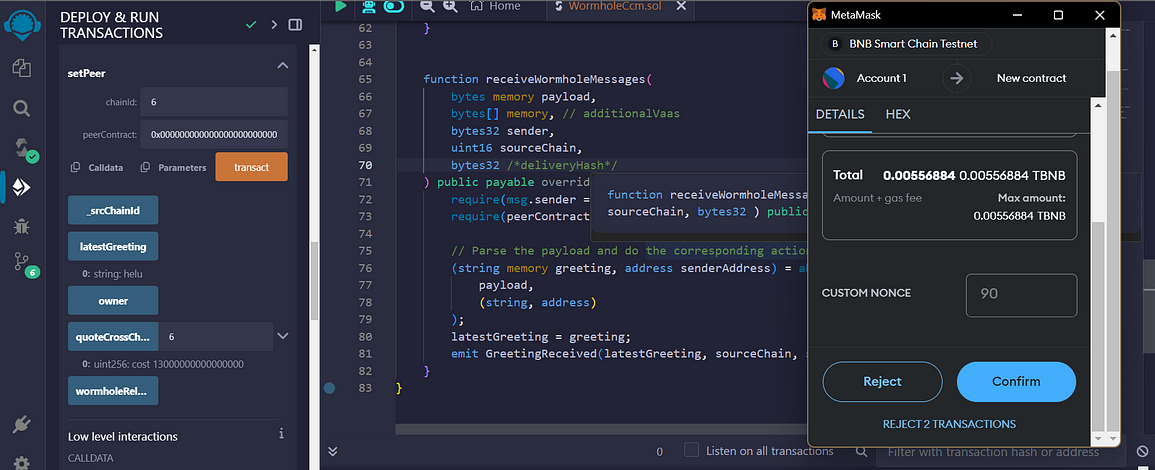The height and width of the screenshot is (470, 1155).
Task: Collapse the setPeer function panel
Action: tap(282, 66)
